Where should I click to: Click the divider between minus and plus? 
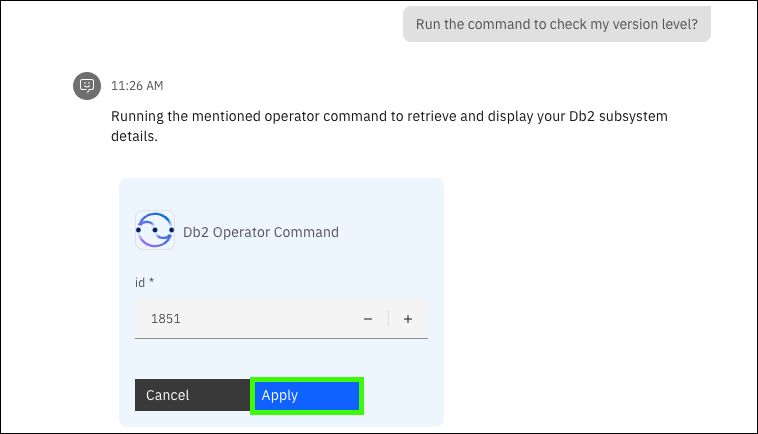tap(388, 319)
